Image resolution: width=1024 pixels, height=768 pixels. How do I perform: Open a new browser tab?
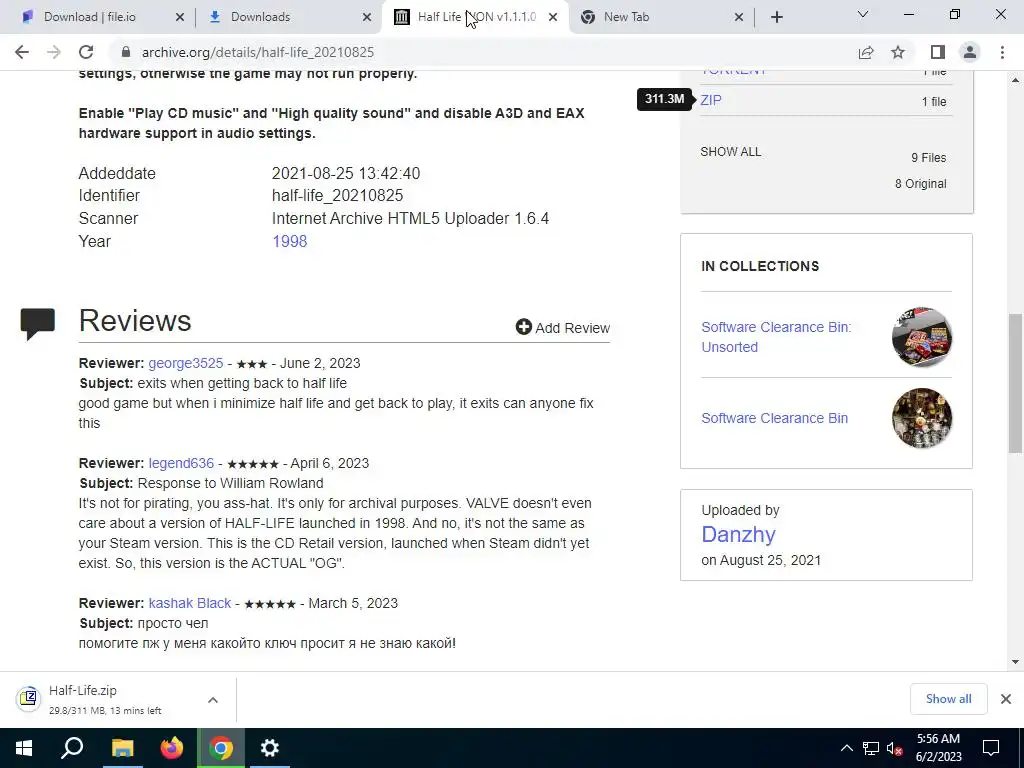[776, 17]
